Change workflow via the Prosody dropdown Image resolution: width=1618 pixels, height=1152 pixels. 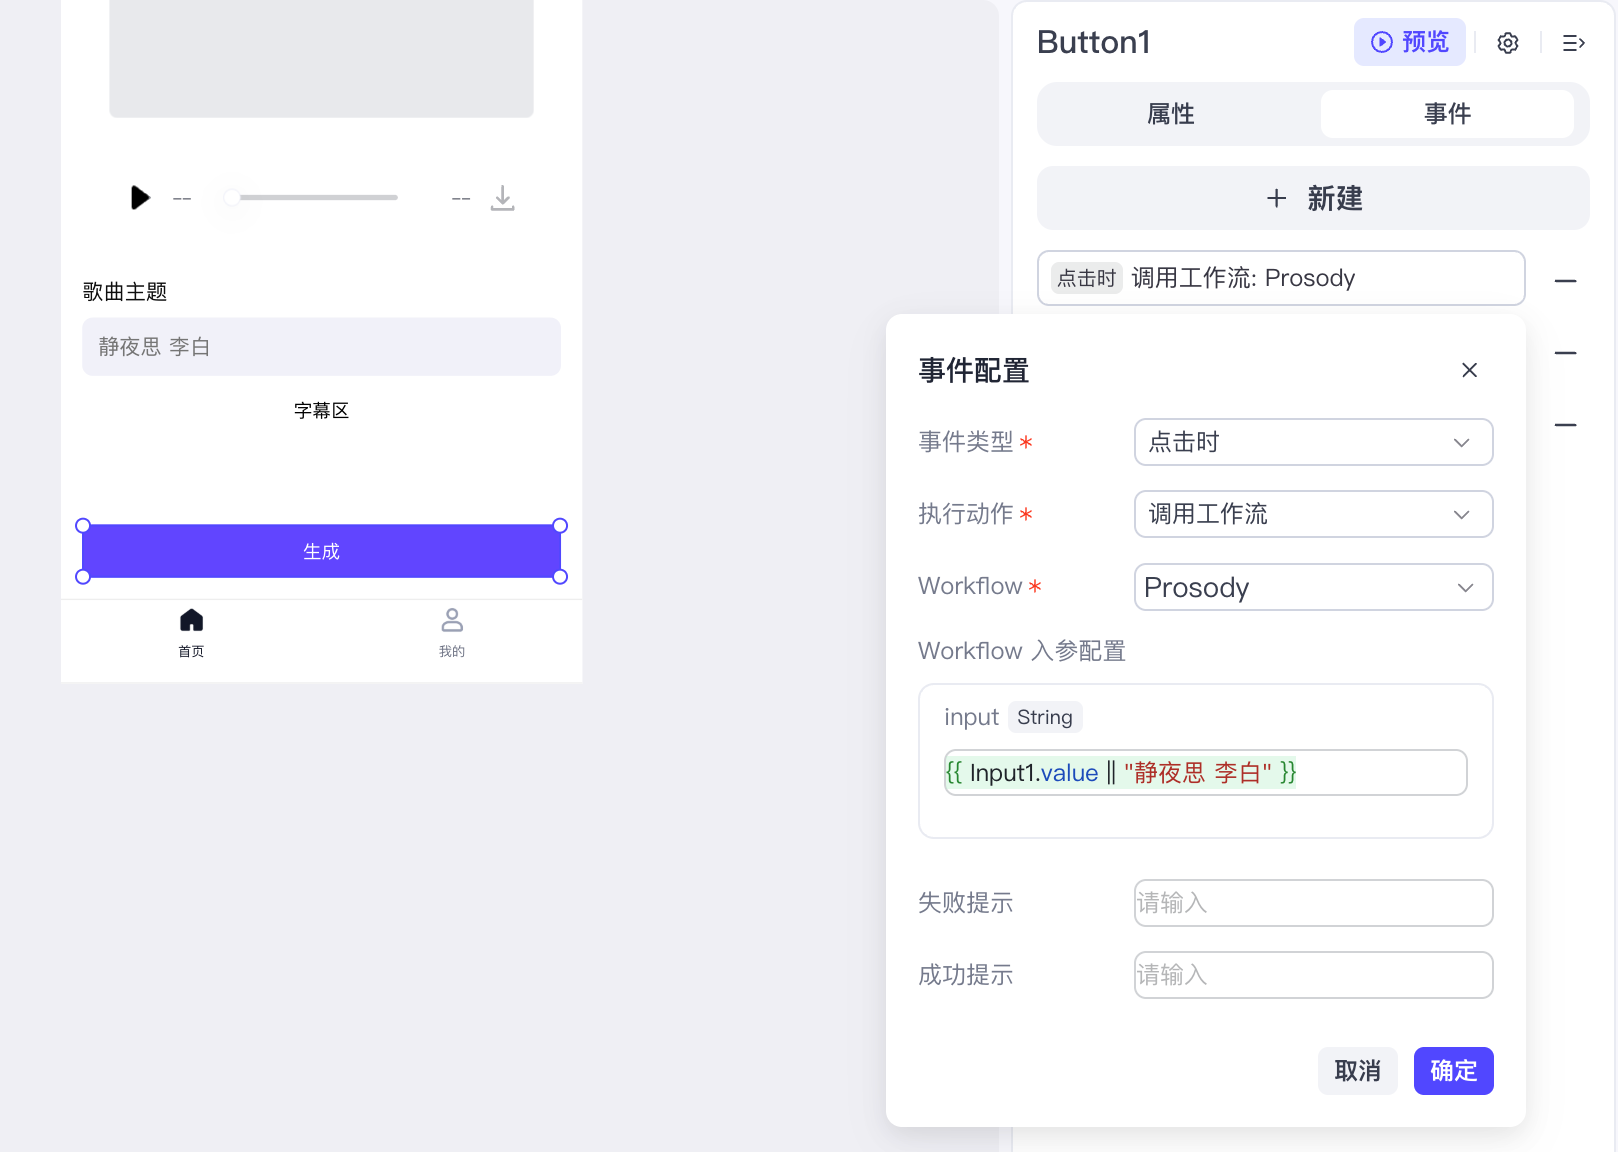point(1313,587)
